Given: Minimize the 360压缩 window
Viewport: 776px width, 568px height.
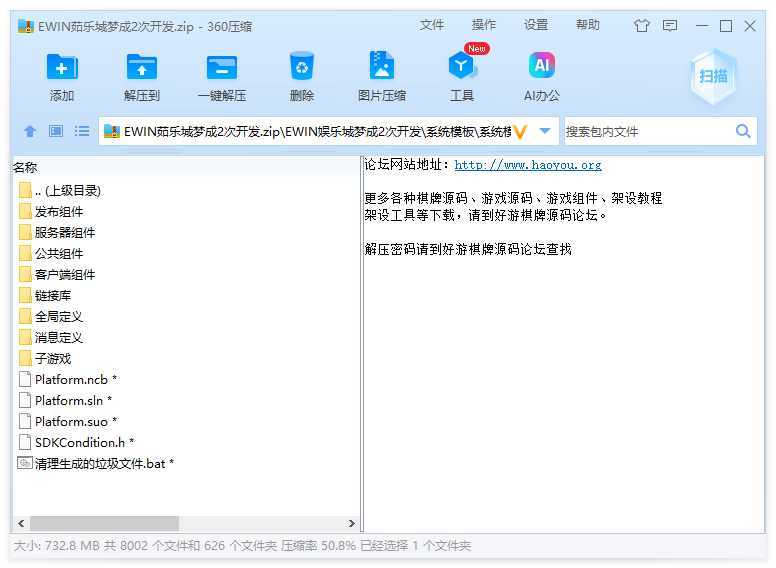Looking at the screenshot, I should tap(702, 26).
